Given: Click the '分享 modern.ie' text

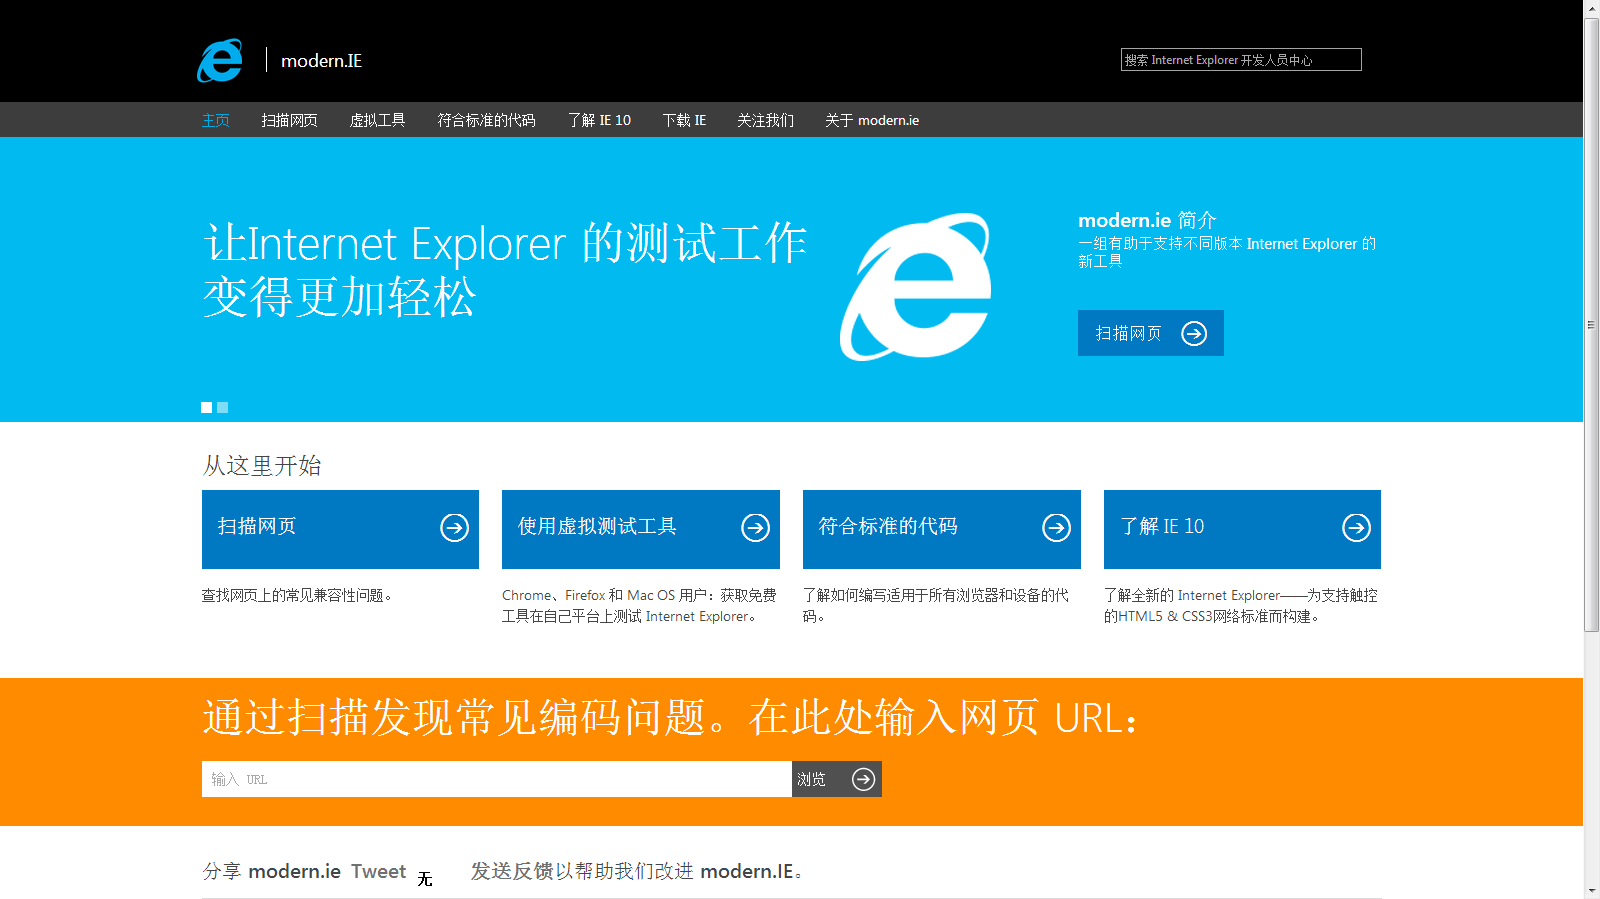Looking at the screenshot, I should tap(272, 871).
